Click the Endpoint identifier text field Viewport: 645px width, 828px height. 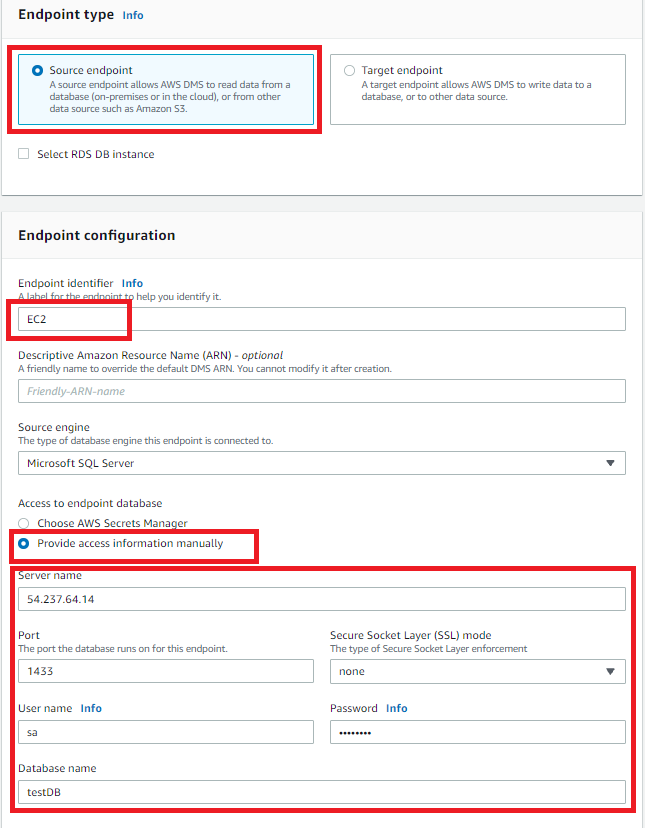point(321,319)
